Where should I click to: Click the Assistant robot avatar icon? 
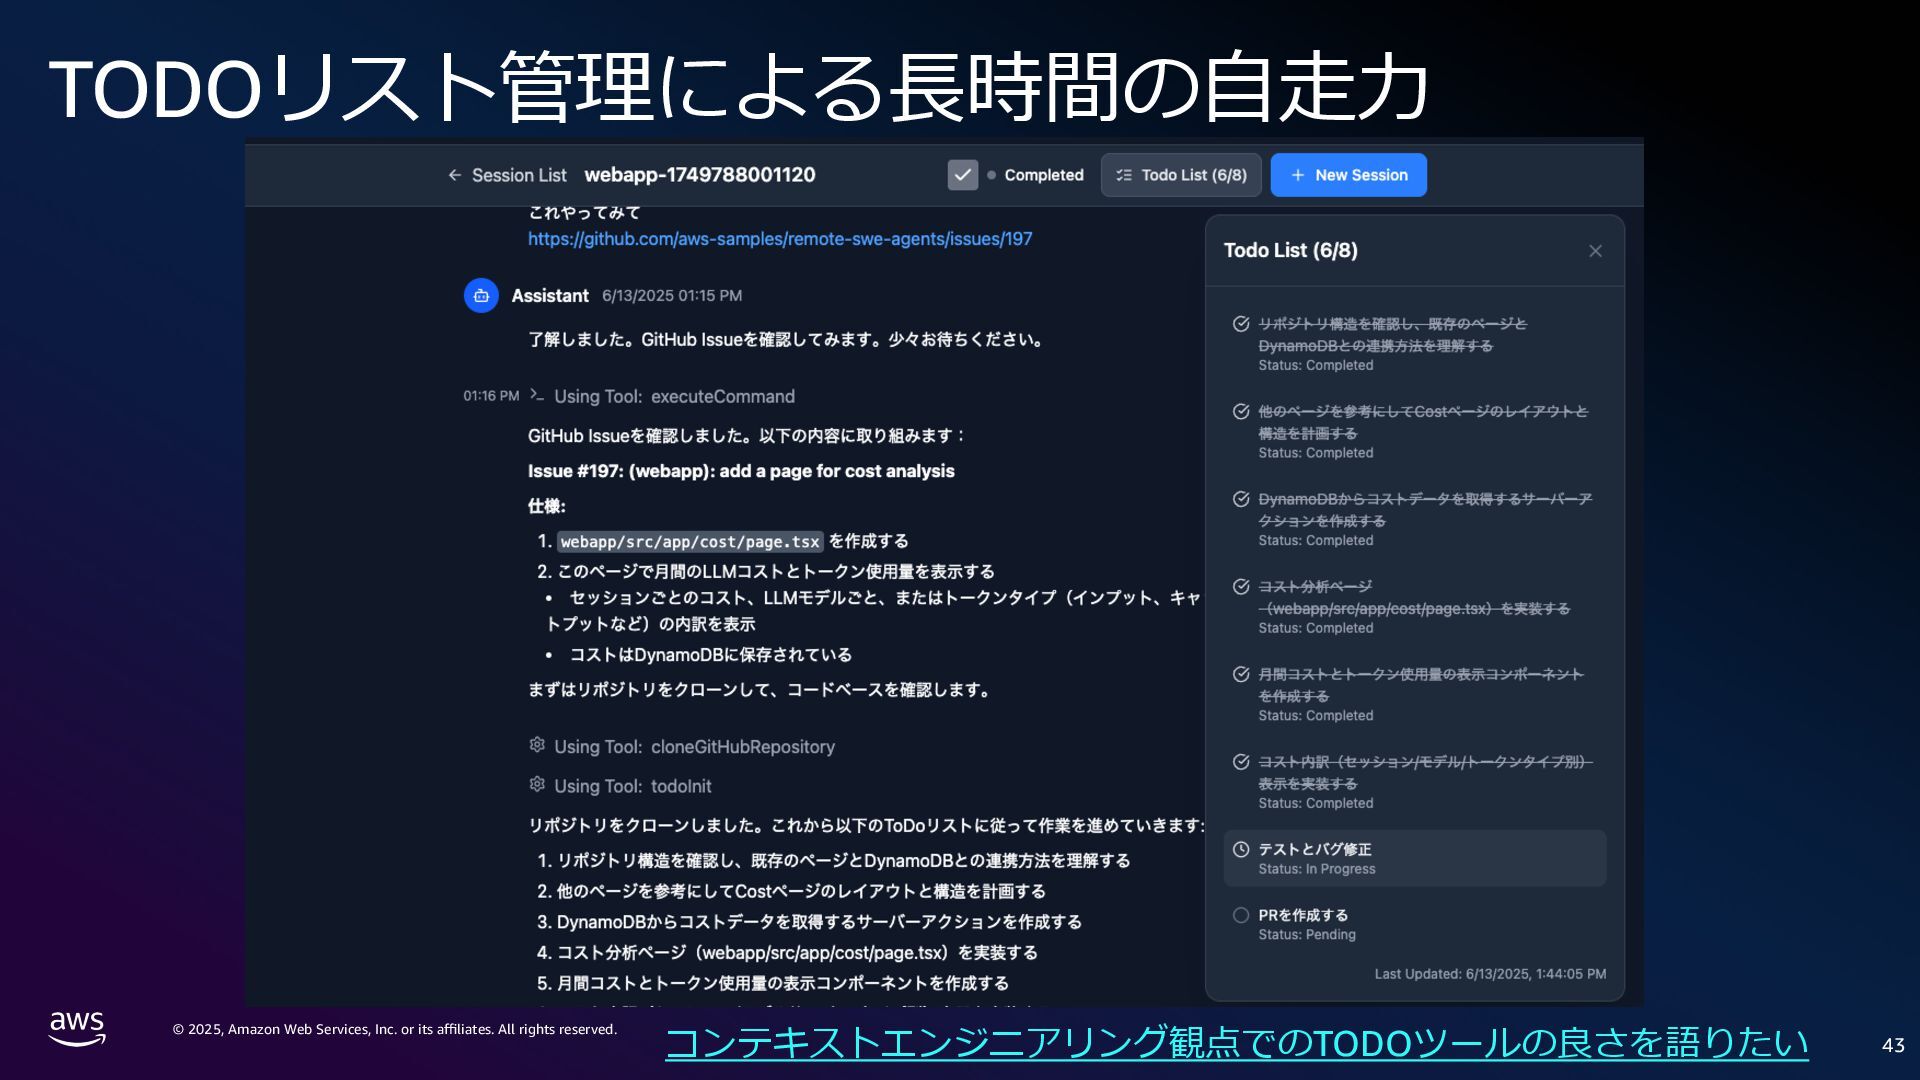pyautogui.click(x=481, y=296)
